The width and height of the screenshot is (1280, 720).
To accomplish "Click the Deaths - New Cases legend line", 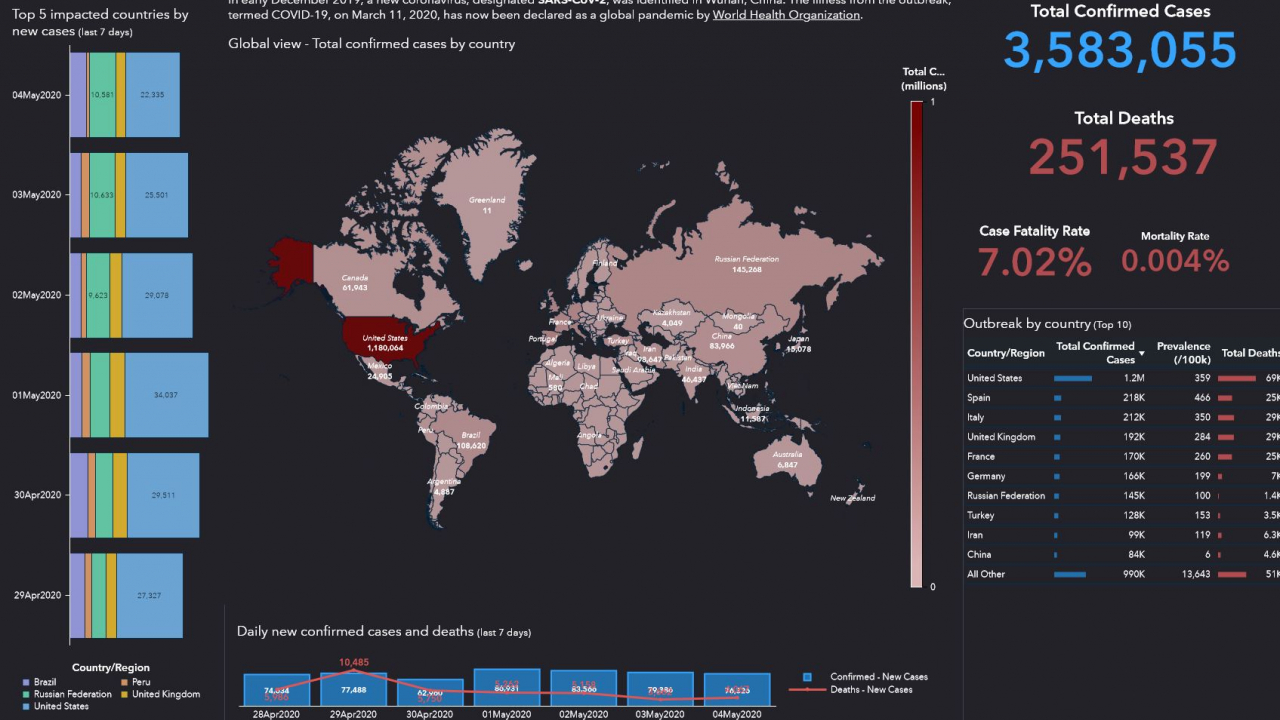I will [808, 689].
